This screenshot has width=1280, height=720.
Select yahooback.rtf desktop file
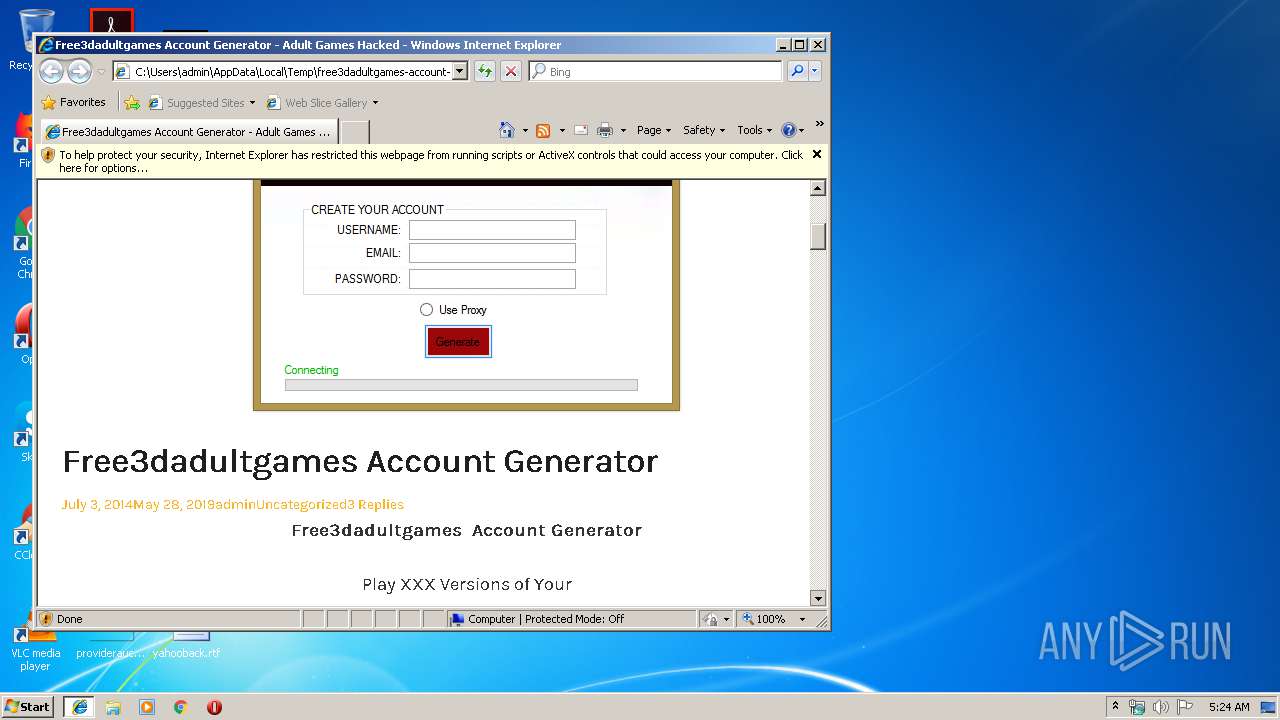[x=187, y=645]
